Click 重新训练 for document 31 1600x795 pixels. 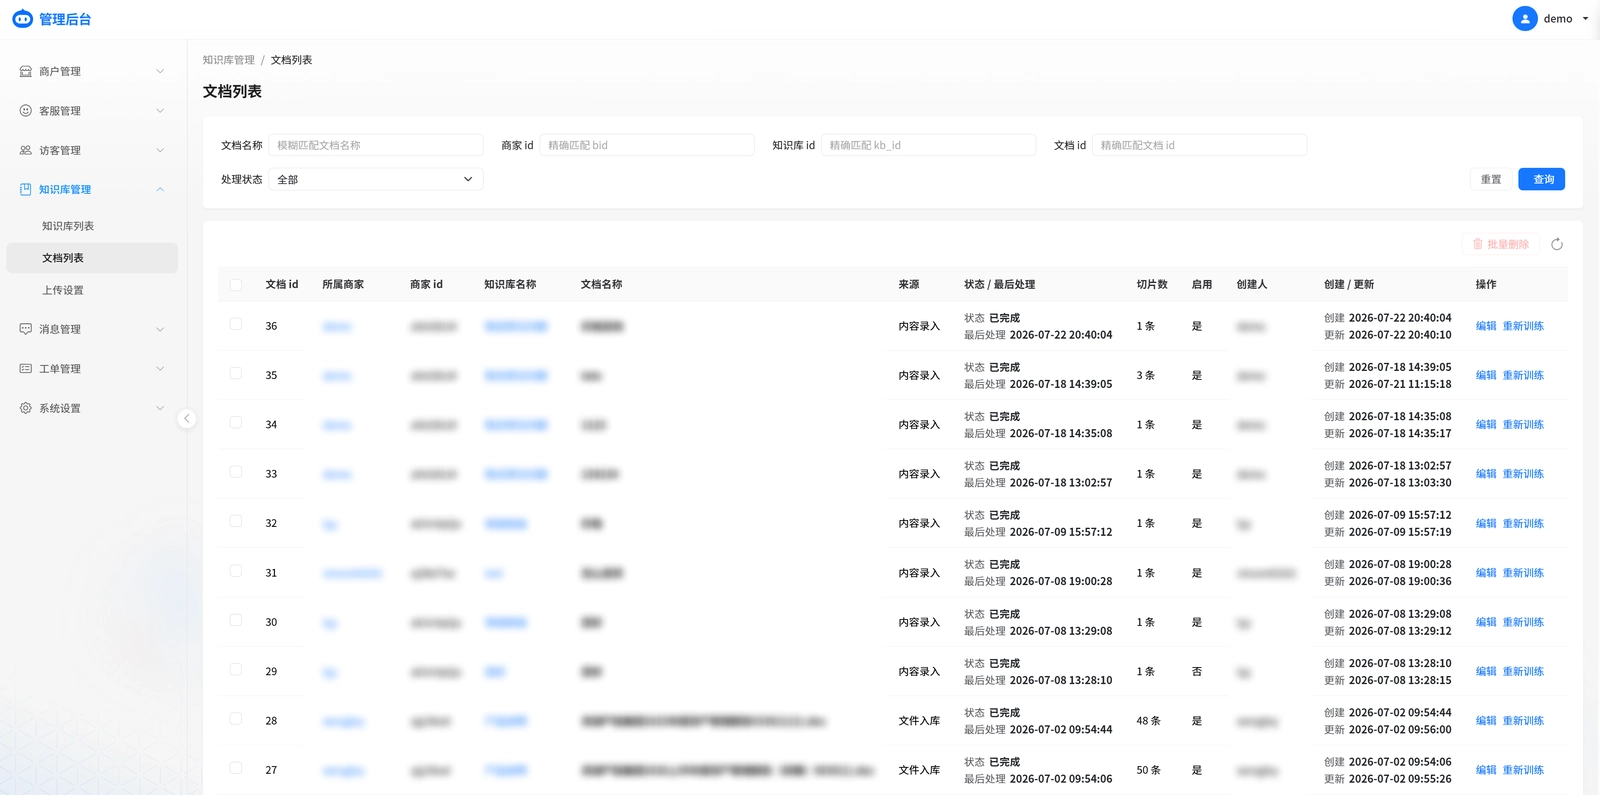pos(1523,573)
